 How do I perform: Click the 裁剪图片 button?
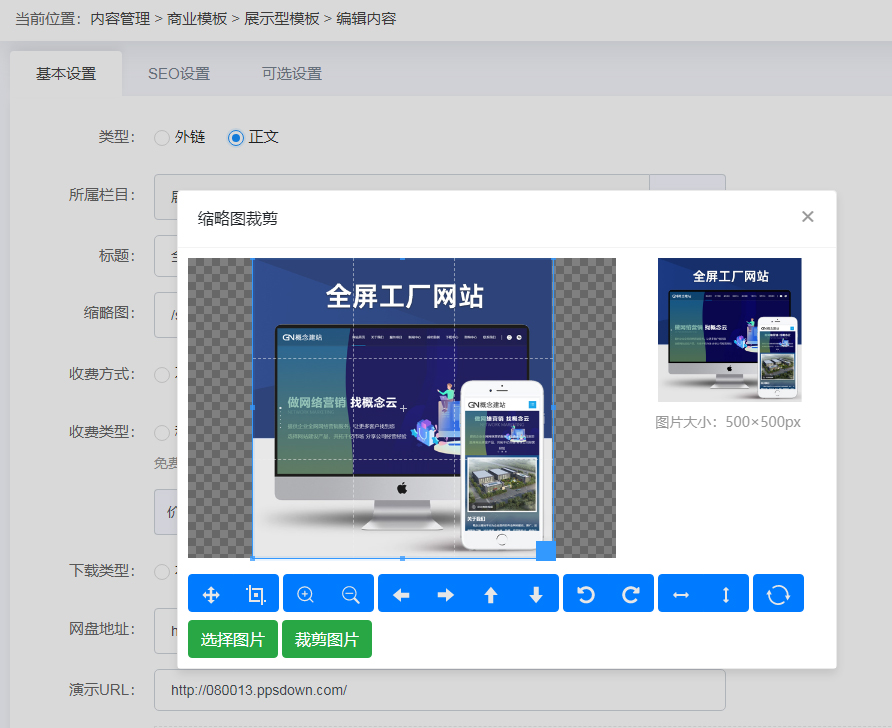[x=327, y=640]
